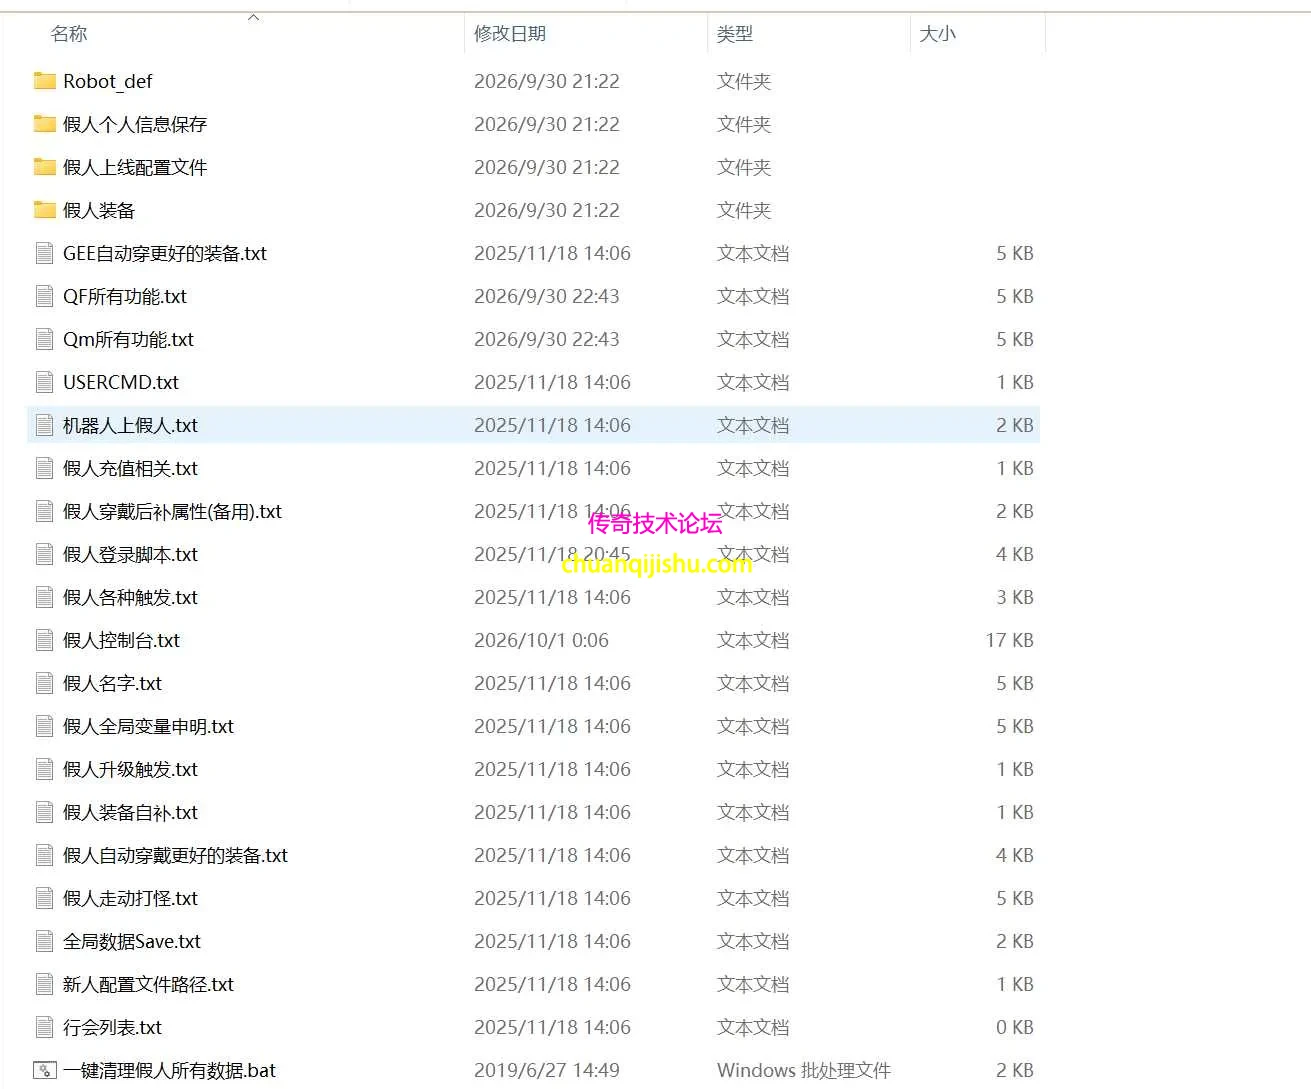
Task: Click the 机器人上假人.txt document icon
Action: tap(44, 425)
